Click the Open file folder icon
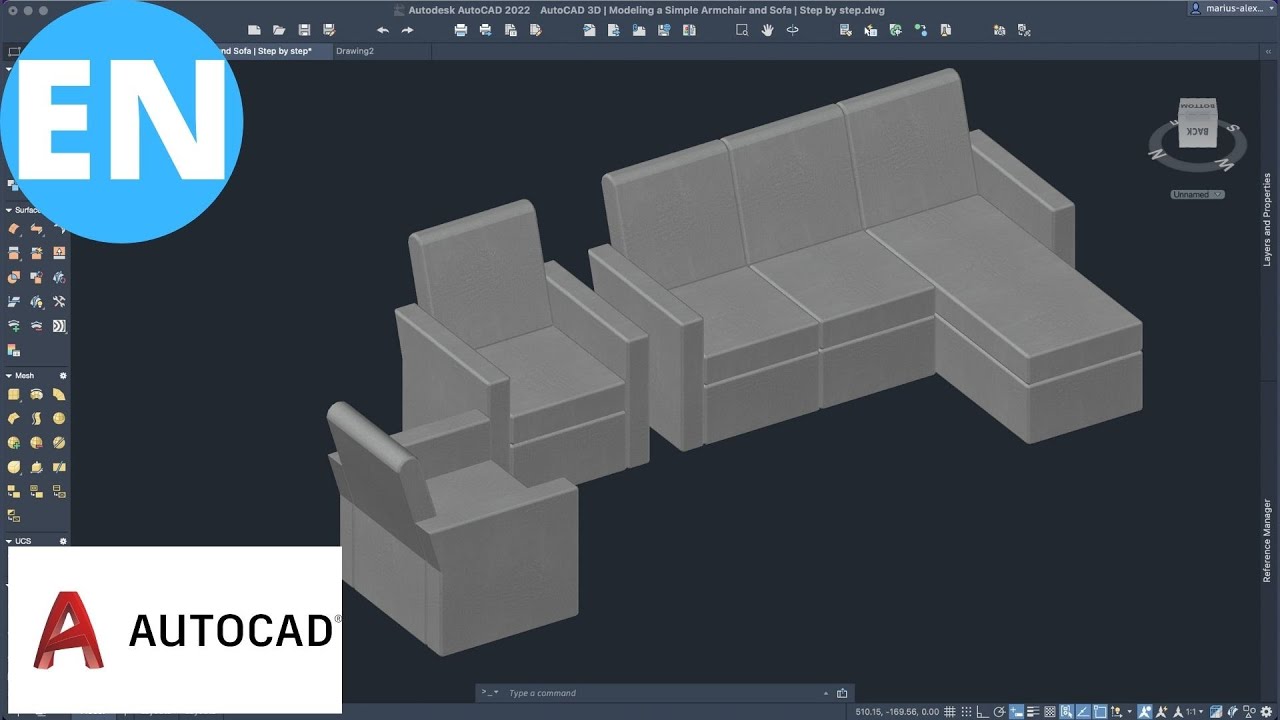 279,30
